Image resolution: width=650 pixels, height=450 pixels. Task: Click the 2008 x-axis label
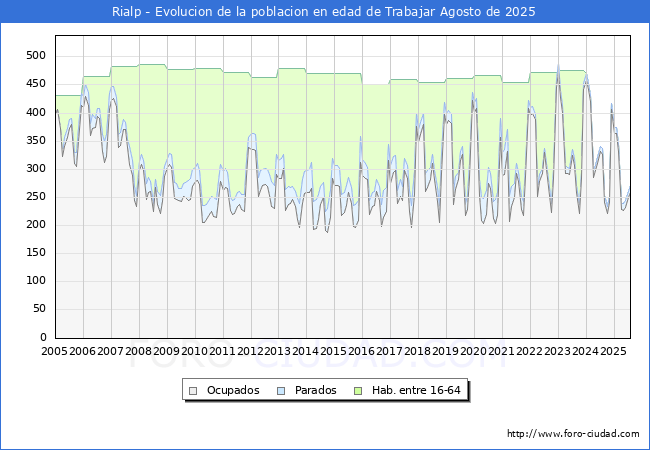point(138,351)
